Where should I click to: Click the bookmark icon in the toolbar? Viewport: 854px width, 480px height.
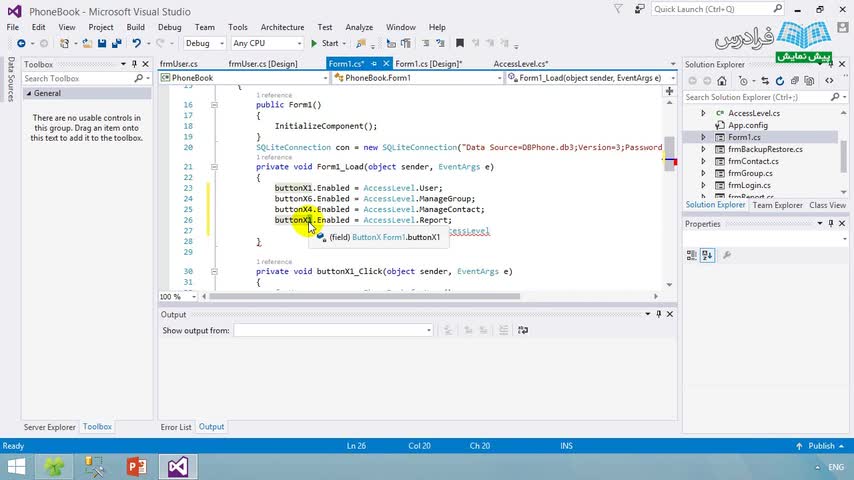tap(460, 43)
